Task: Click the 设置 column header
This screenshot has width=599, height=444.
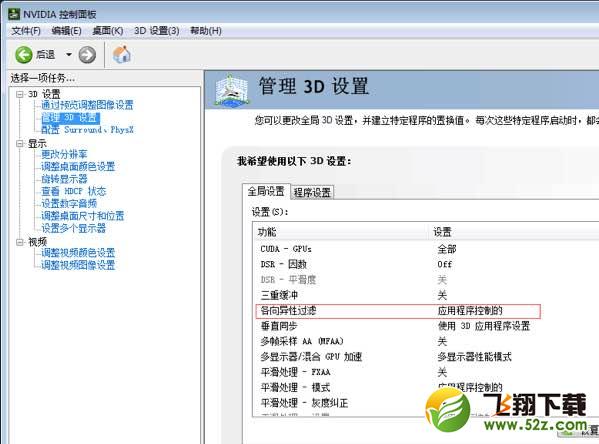Action: click(514, 232)
